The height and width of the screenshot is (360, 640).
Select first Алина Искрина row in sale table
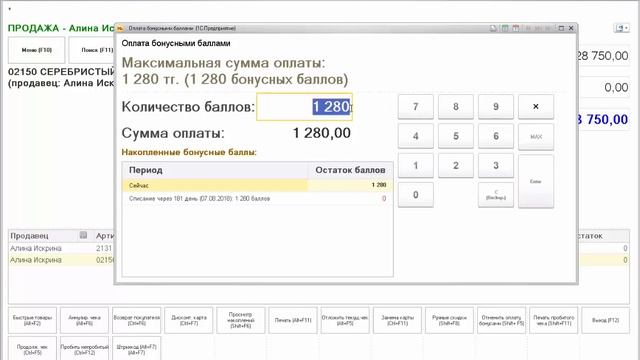(61, 248)
